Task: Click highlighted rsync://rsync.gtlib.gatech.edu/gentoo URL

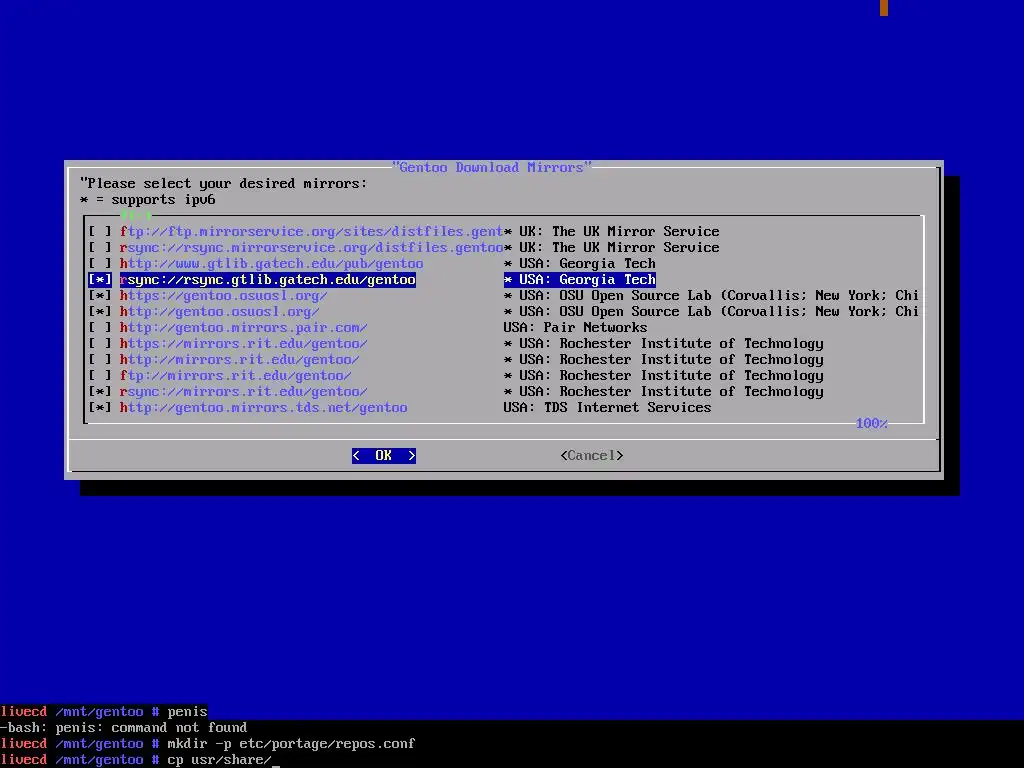Action: (267, 280)
